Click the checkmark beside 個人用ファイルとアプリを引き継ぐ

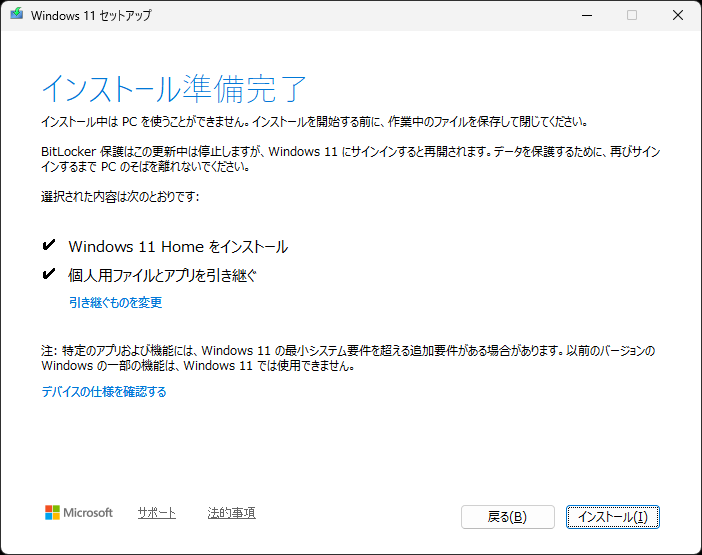(48, 273)
